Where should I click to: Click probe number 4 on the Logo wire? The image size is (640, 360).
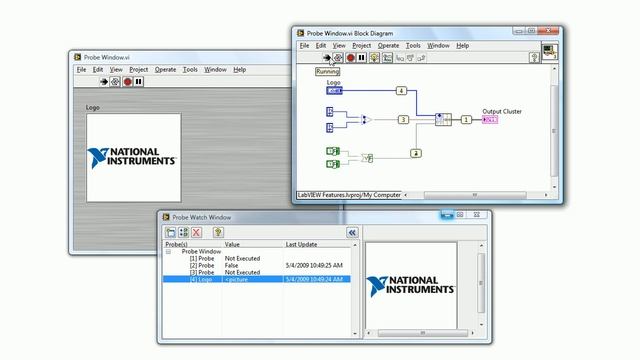pyautogui.click(x=401, y=91)
